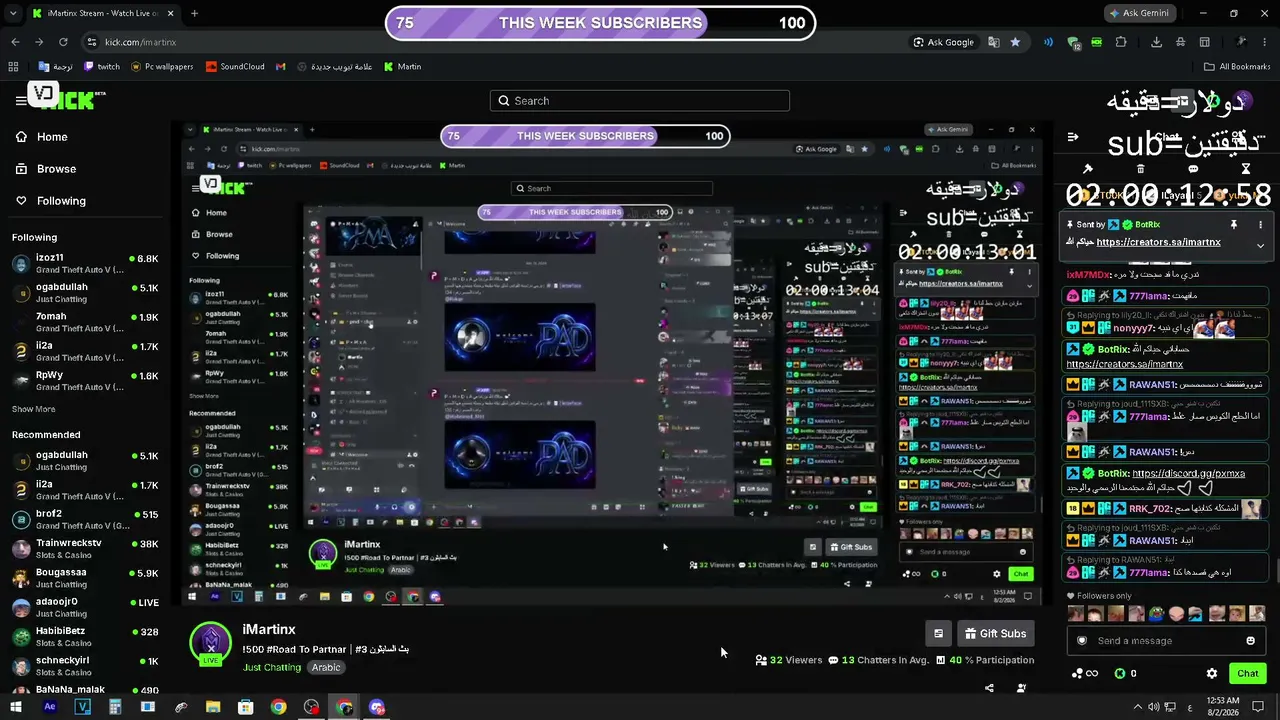This screenshot has width=1280, height=720.
Task: Click the user icon next to share
Action: click(1021, 688)
